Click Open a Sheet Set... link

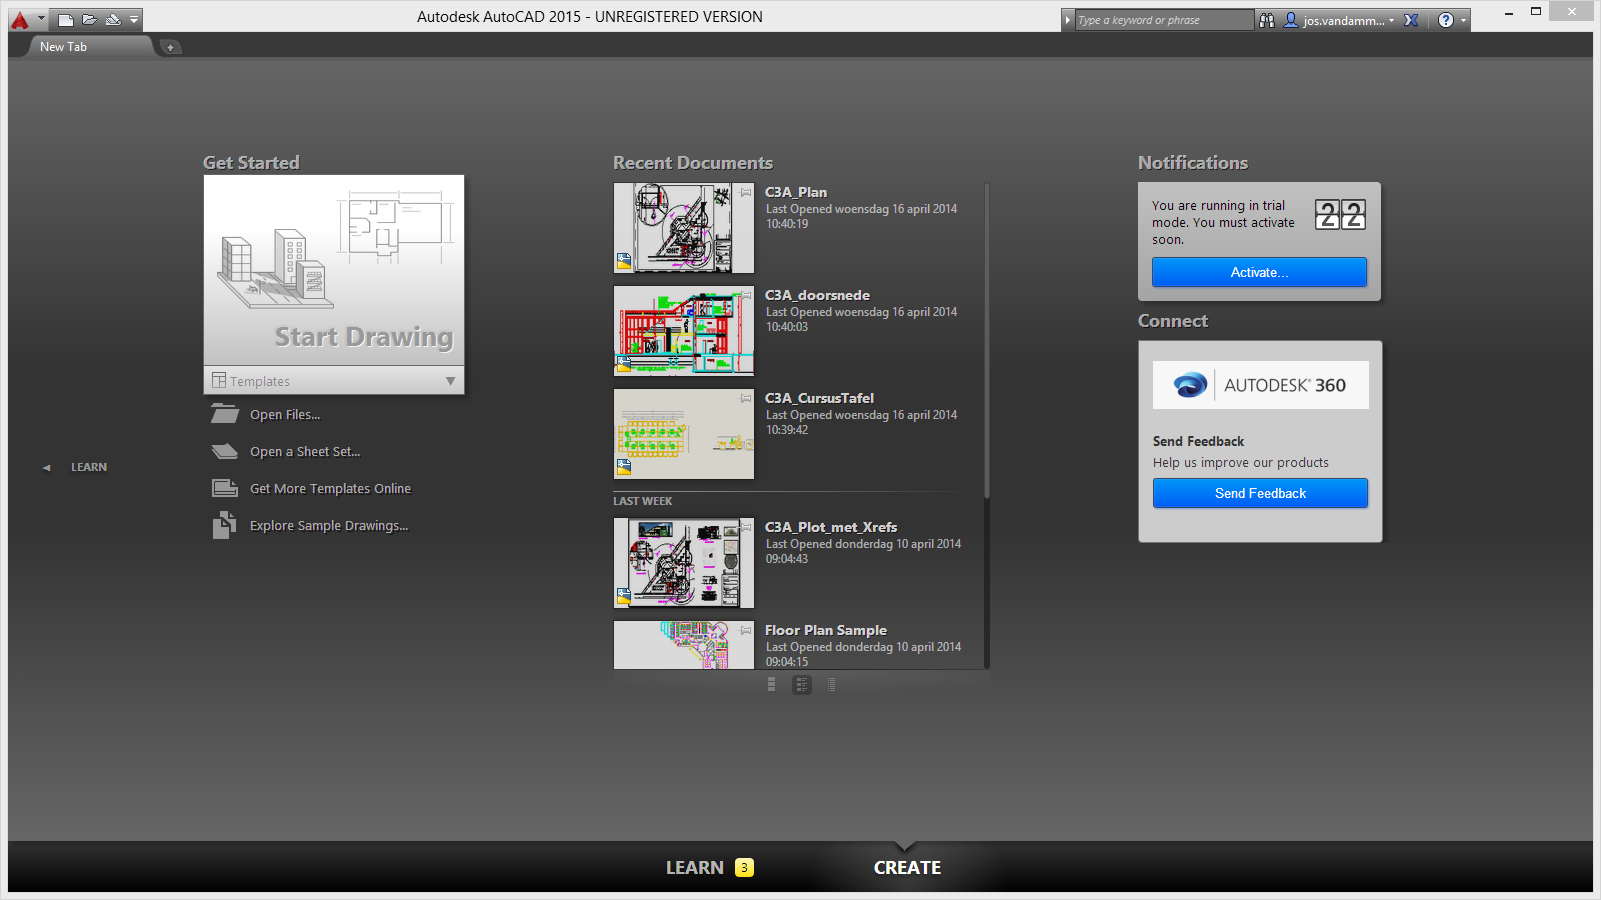[x=305, y=452]
